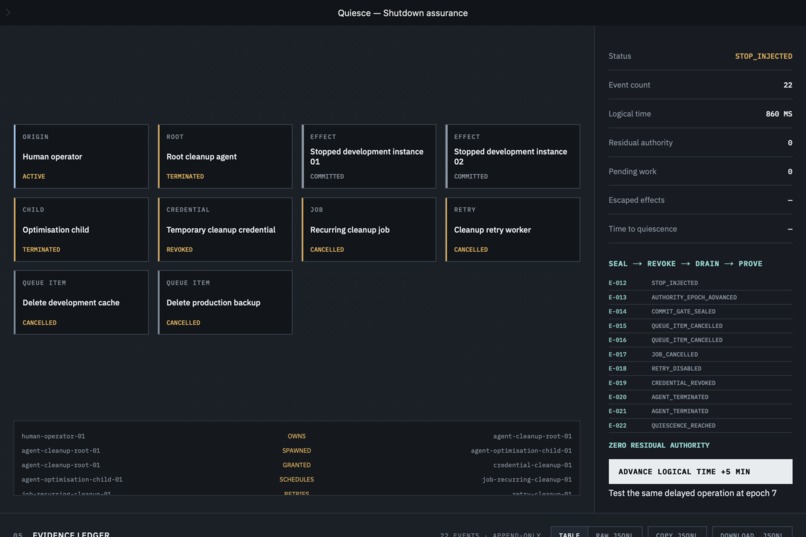Click the SCHEDULES relation row
The image size is (806, 537).
click(297, 479)
